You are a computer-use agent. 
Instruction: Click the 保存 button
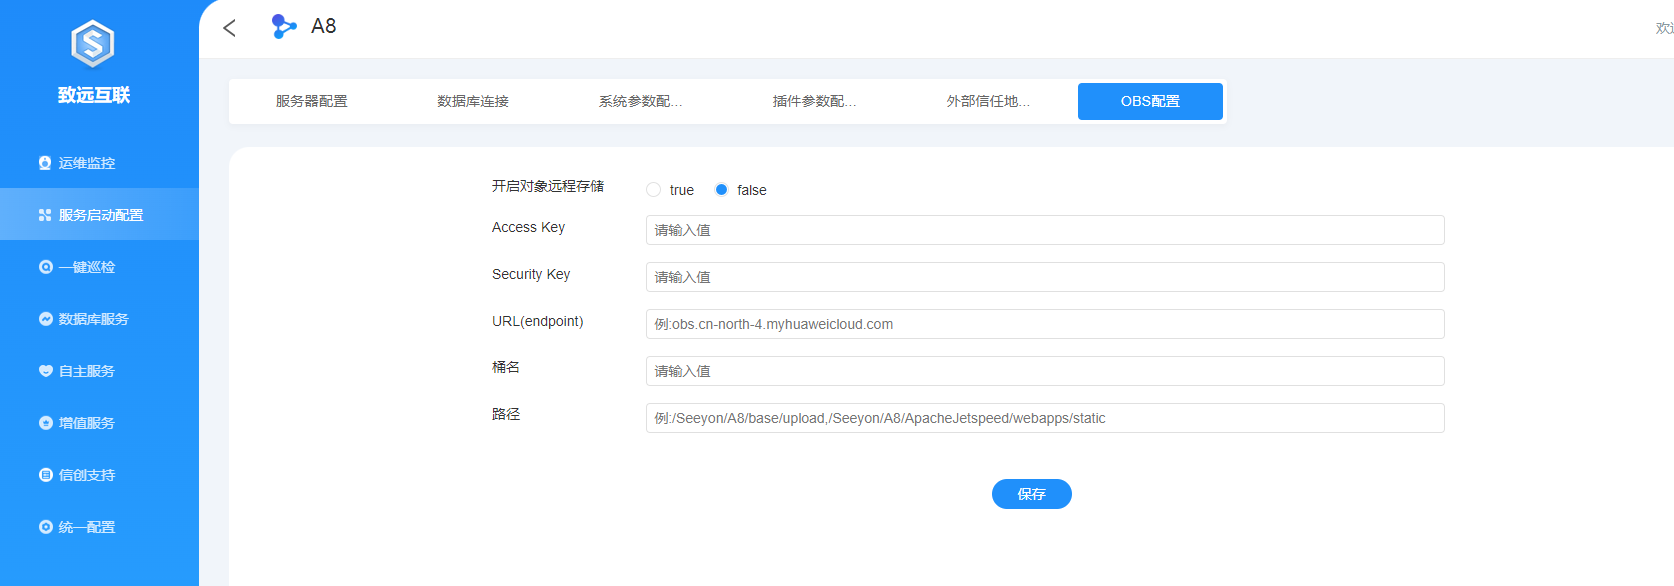[1032, 494]
